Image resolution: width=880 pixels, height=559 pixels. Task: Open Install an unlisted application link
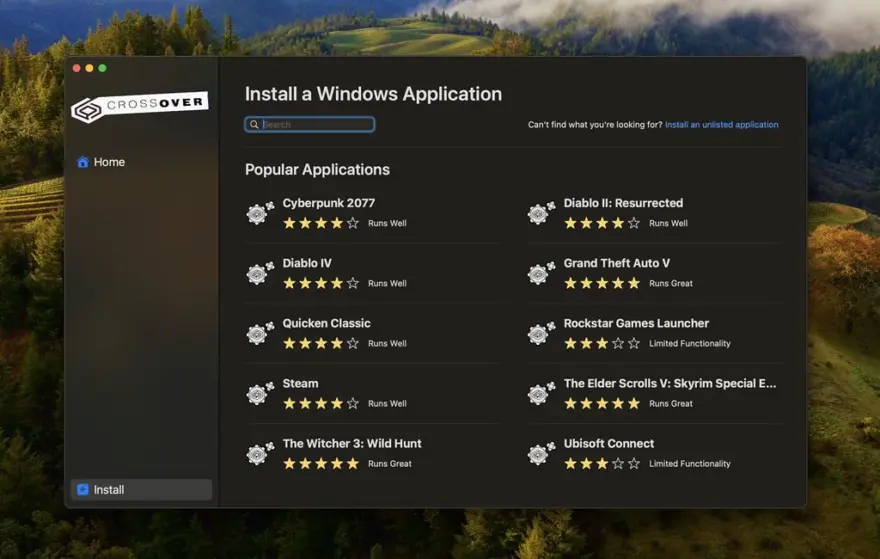(721, 125)
